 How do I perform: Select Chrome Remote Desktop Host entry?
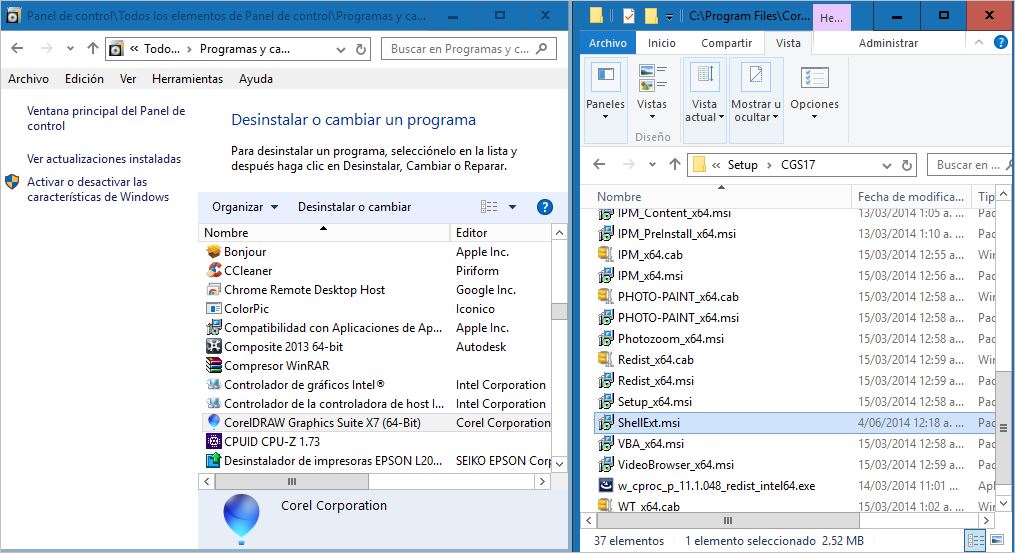[375, 290]
